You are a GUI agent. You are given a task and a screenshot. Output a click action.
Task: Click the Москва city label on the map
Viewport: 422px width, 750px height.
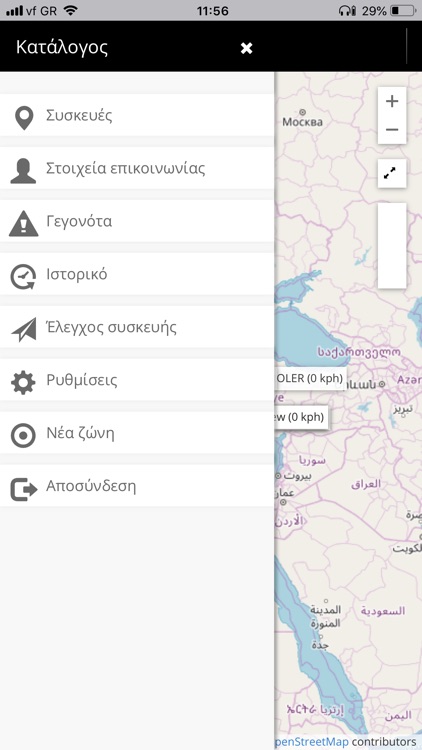pos(302,122)
